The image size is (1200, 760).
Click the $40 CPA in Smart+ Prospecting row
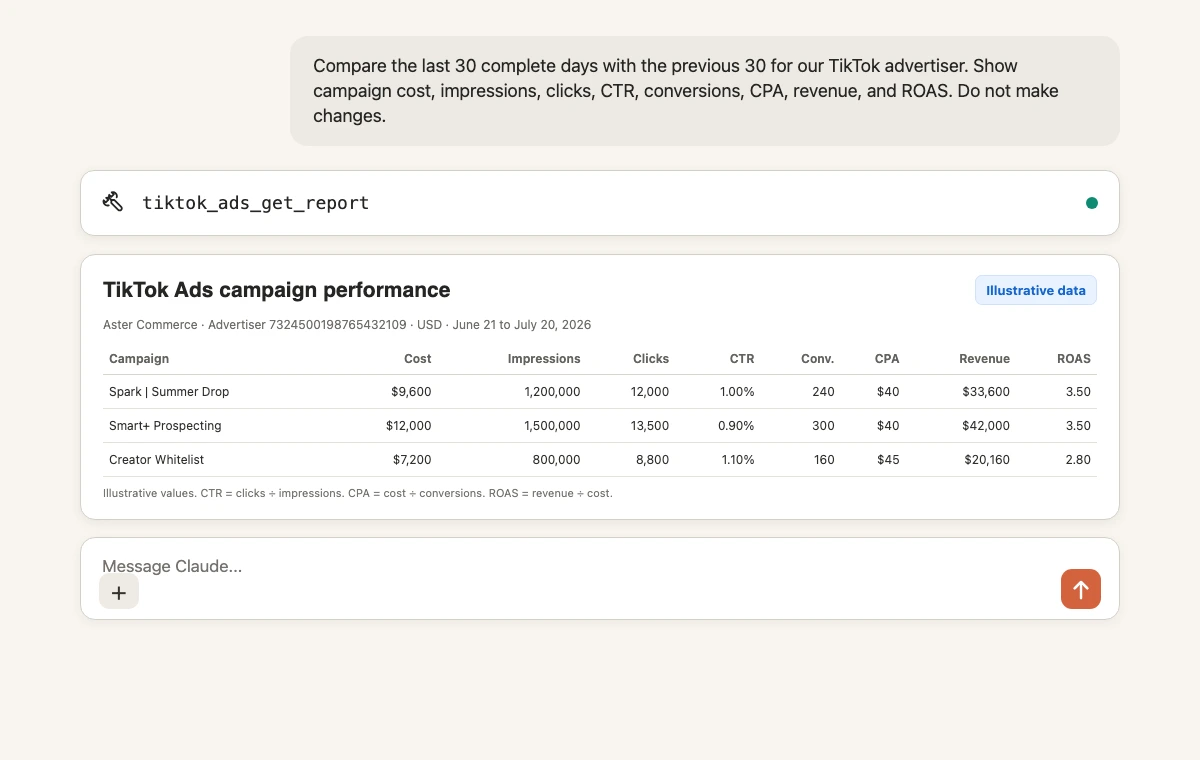pyautogui.click(x=888, y=426)
